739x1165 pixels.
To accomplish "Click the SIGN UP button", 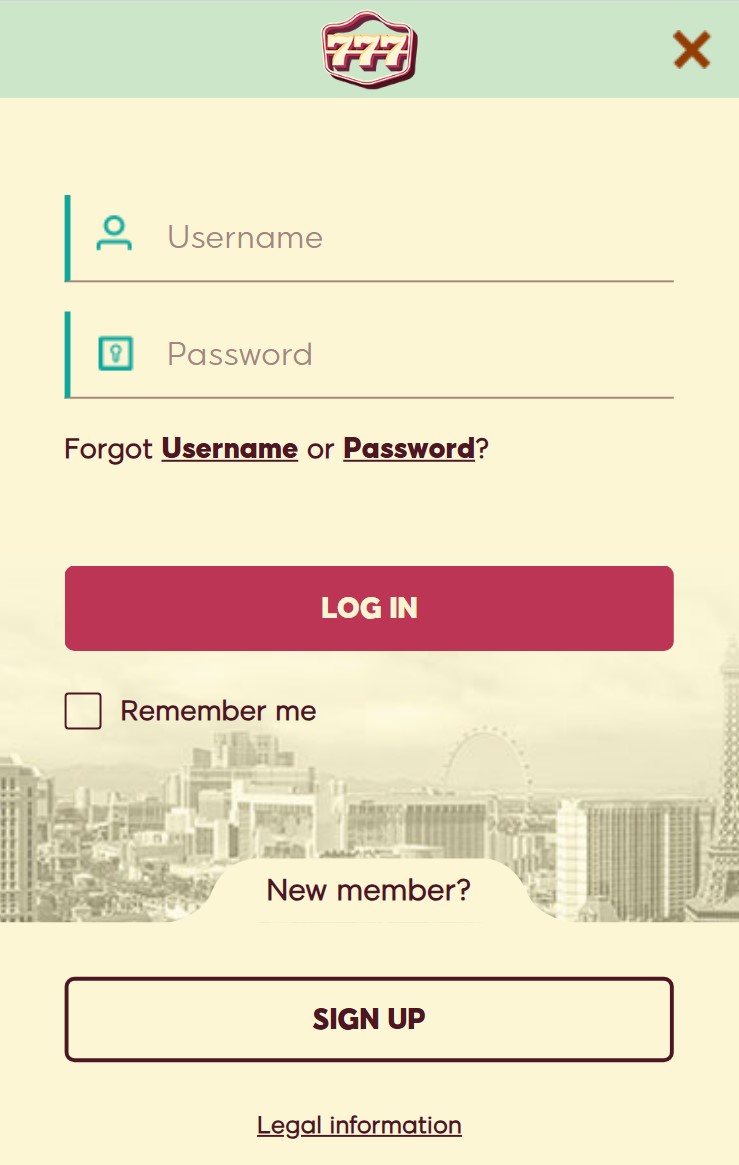I will tap(369, 1019).
